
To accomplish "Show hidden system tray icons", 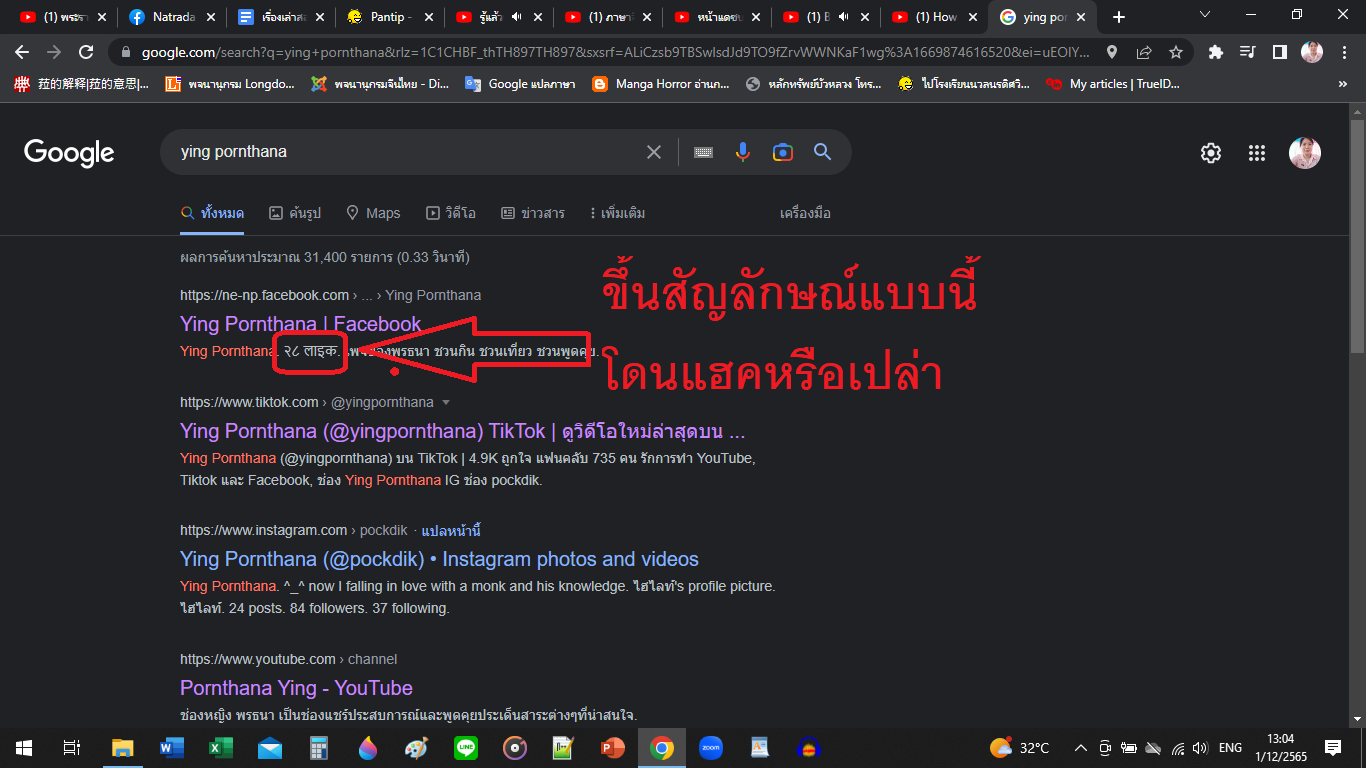I will [1081, 748].
